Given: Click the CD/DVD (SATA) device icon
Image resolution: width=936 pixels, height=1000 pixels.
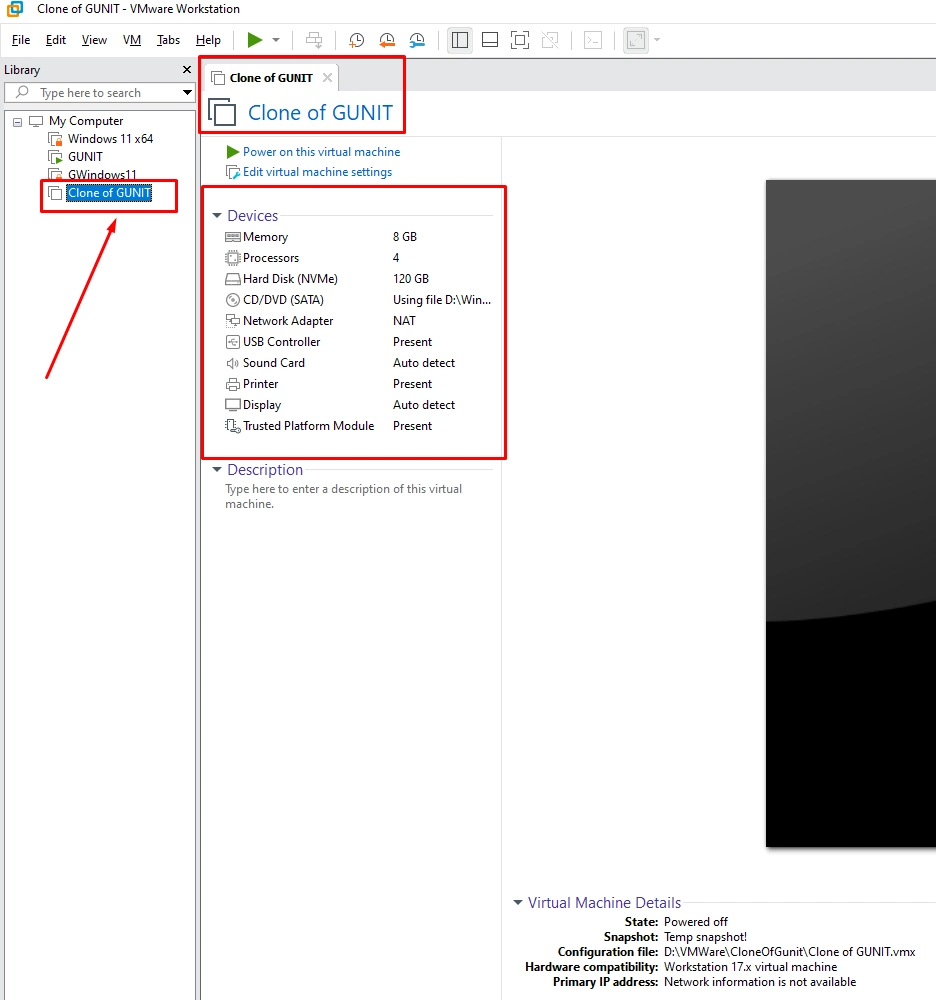Looking at the screenshot, I should [233, 300].
